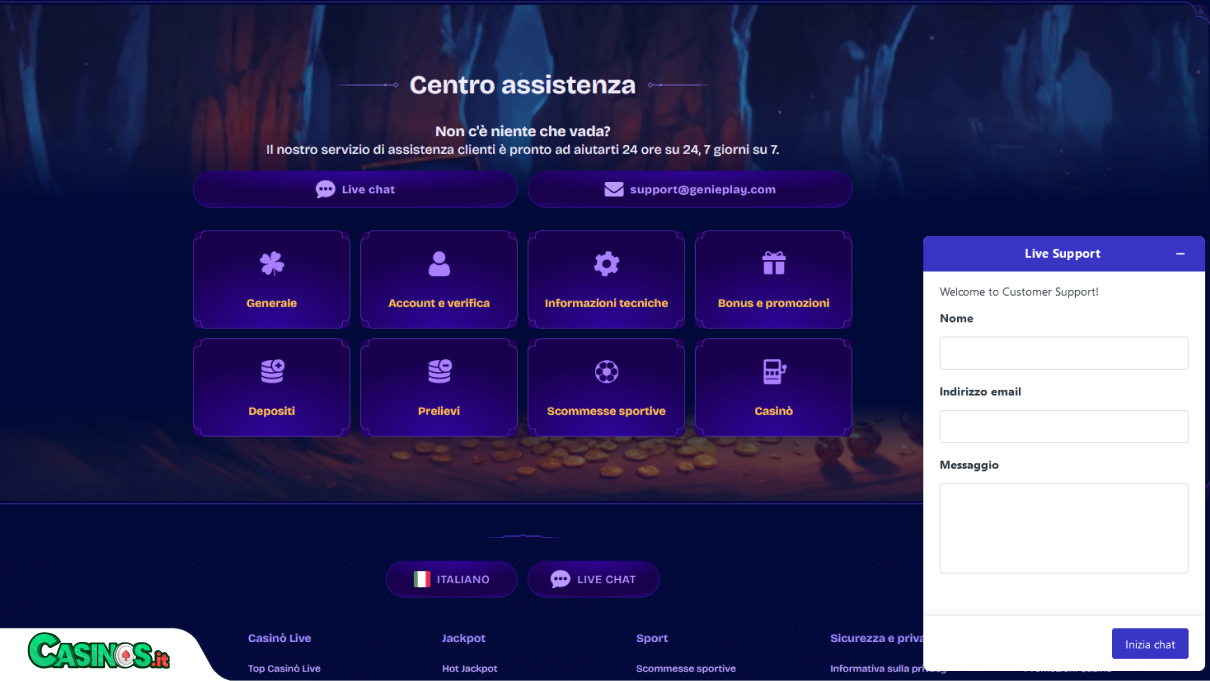The height and width of the screenshot is (681, 1210).
Task: Click the Inizia chat button
Action: 1150,644
